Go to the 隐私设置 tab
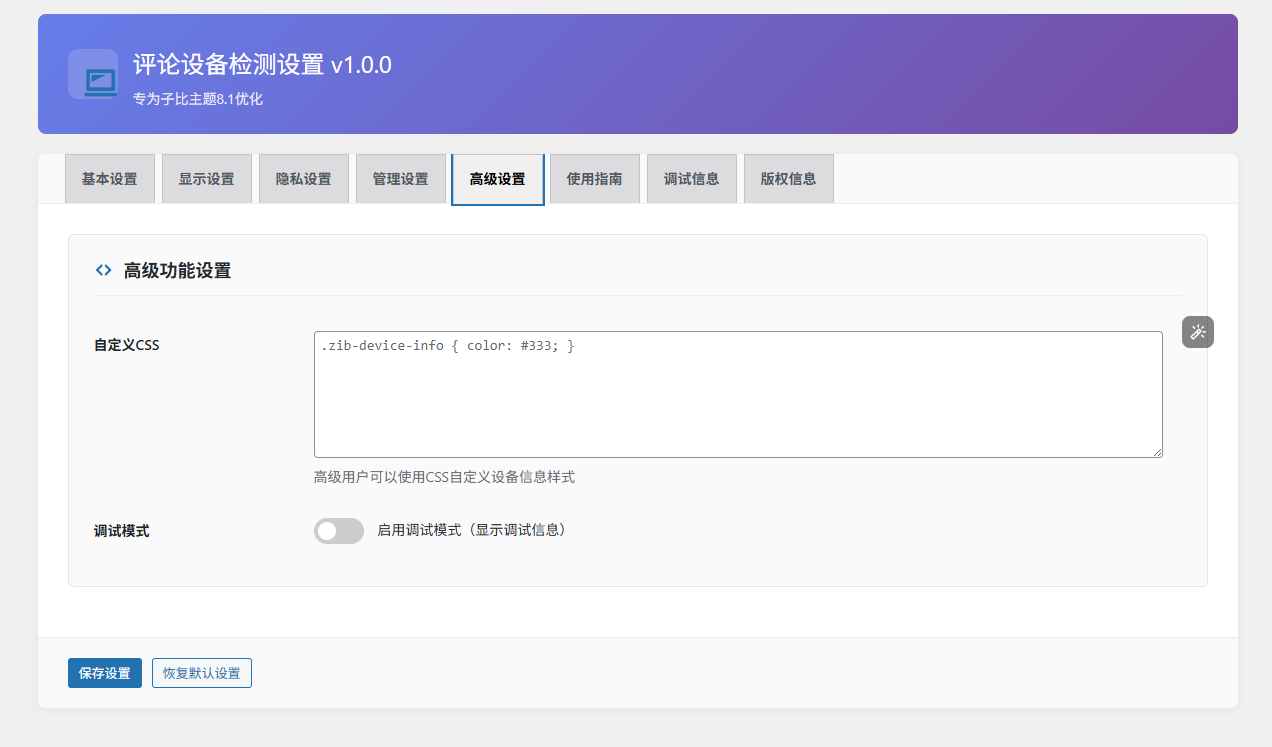 click(304, 179)
